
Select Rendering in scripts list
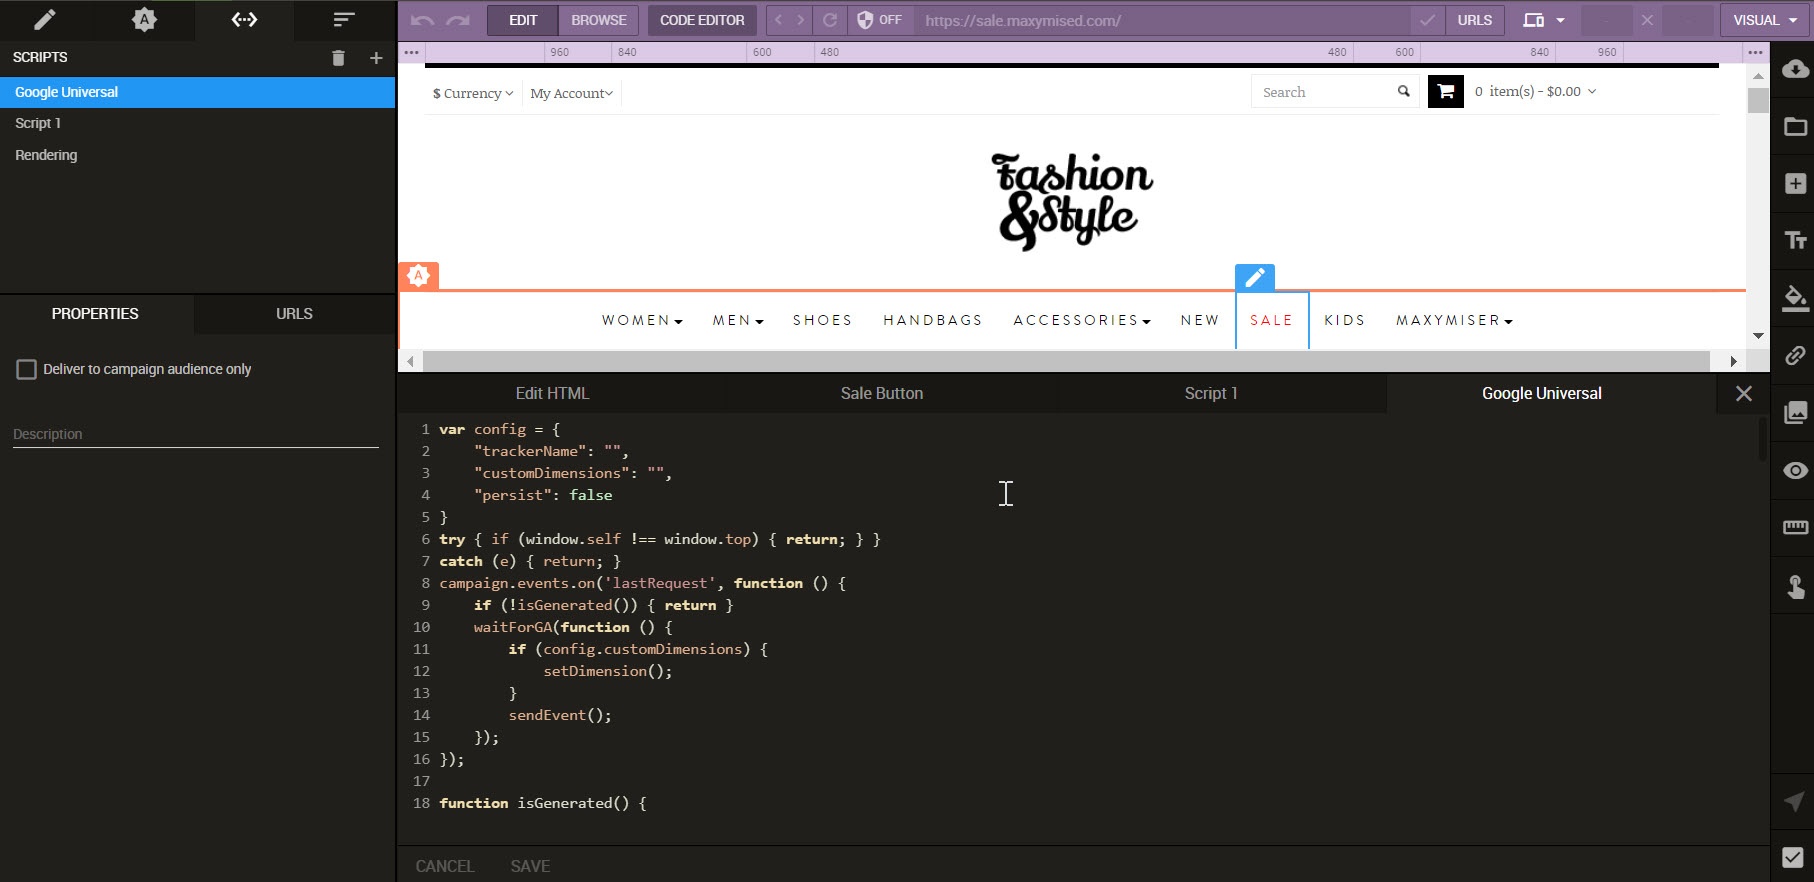pyautogui.click(x=198, y=155)
